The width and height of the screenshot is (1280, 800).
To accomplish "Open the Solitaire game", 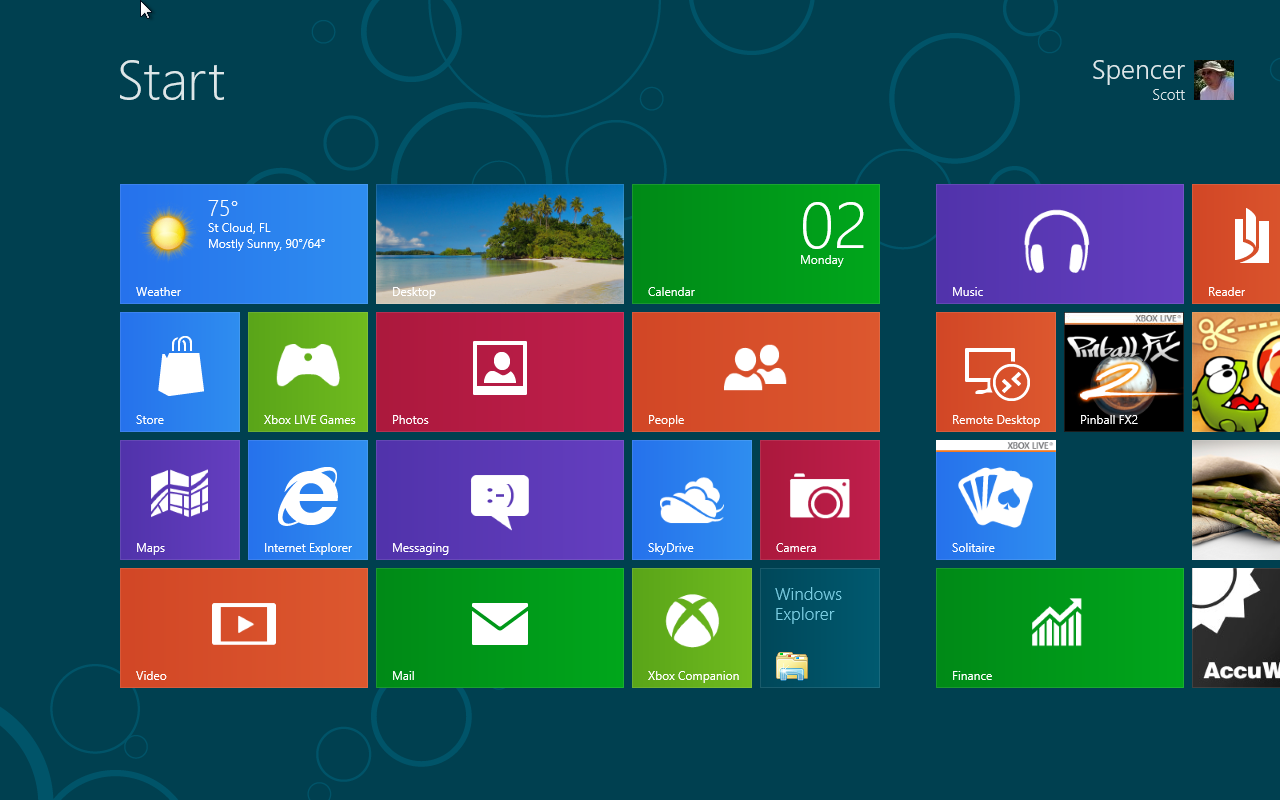I will click(x=995, y=499).
